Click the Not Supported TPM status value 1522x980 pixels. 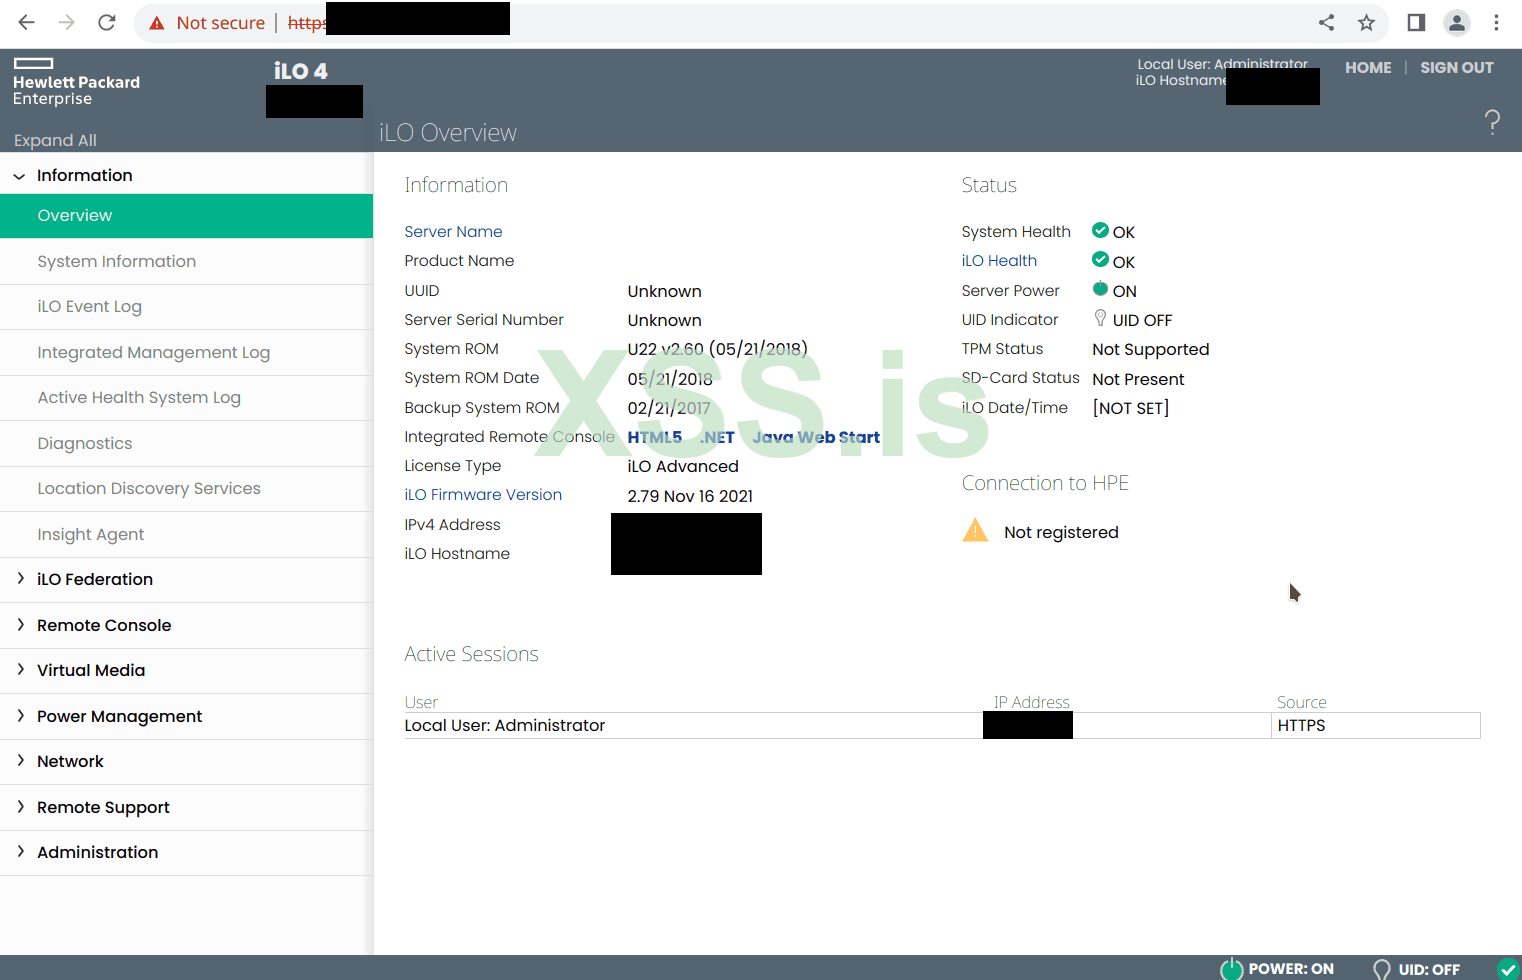(1151, 349)
